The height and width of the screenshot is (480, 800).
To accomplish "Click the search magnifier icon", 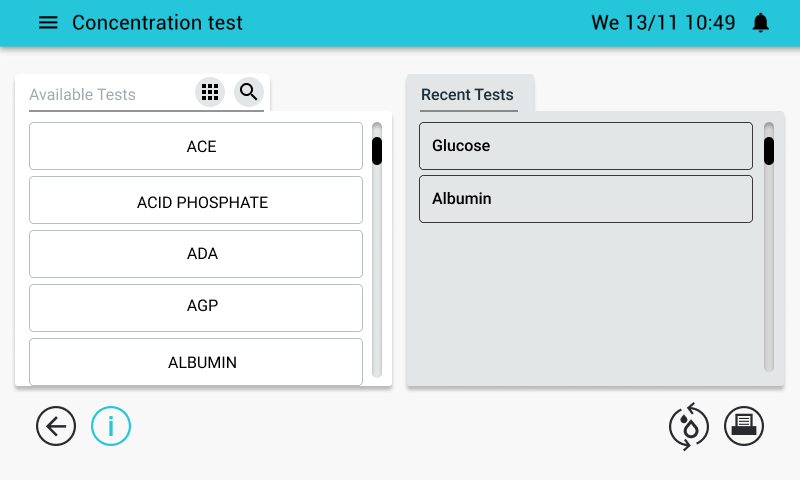I will 248,92.
